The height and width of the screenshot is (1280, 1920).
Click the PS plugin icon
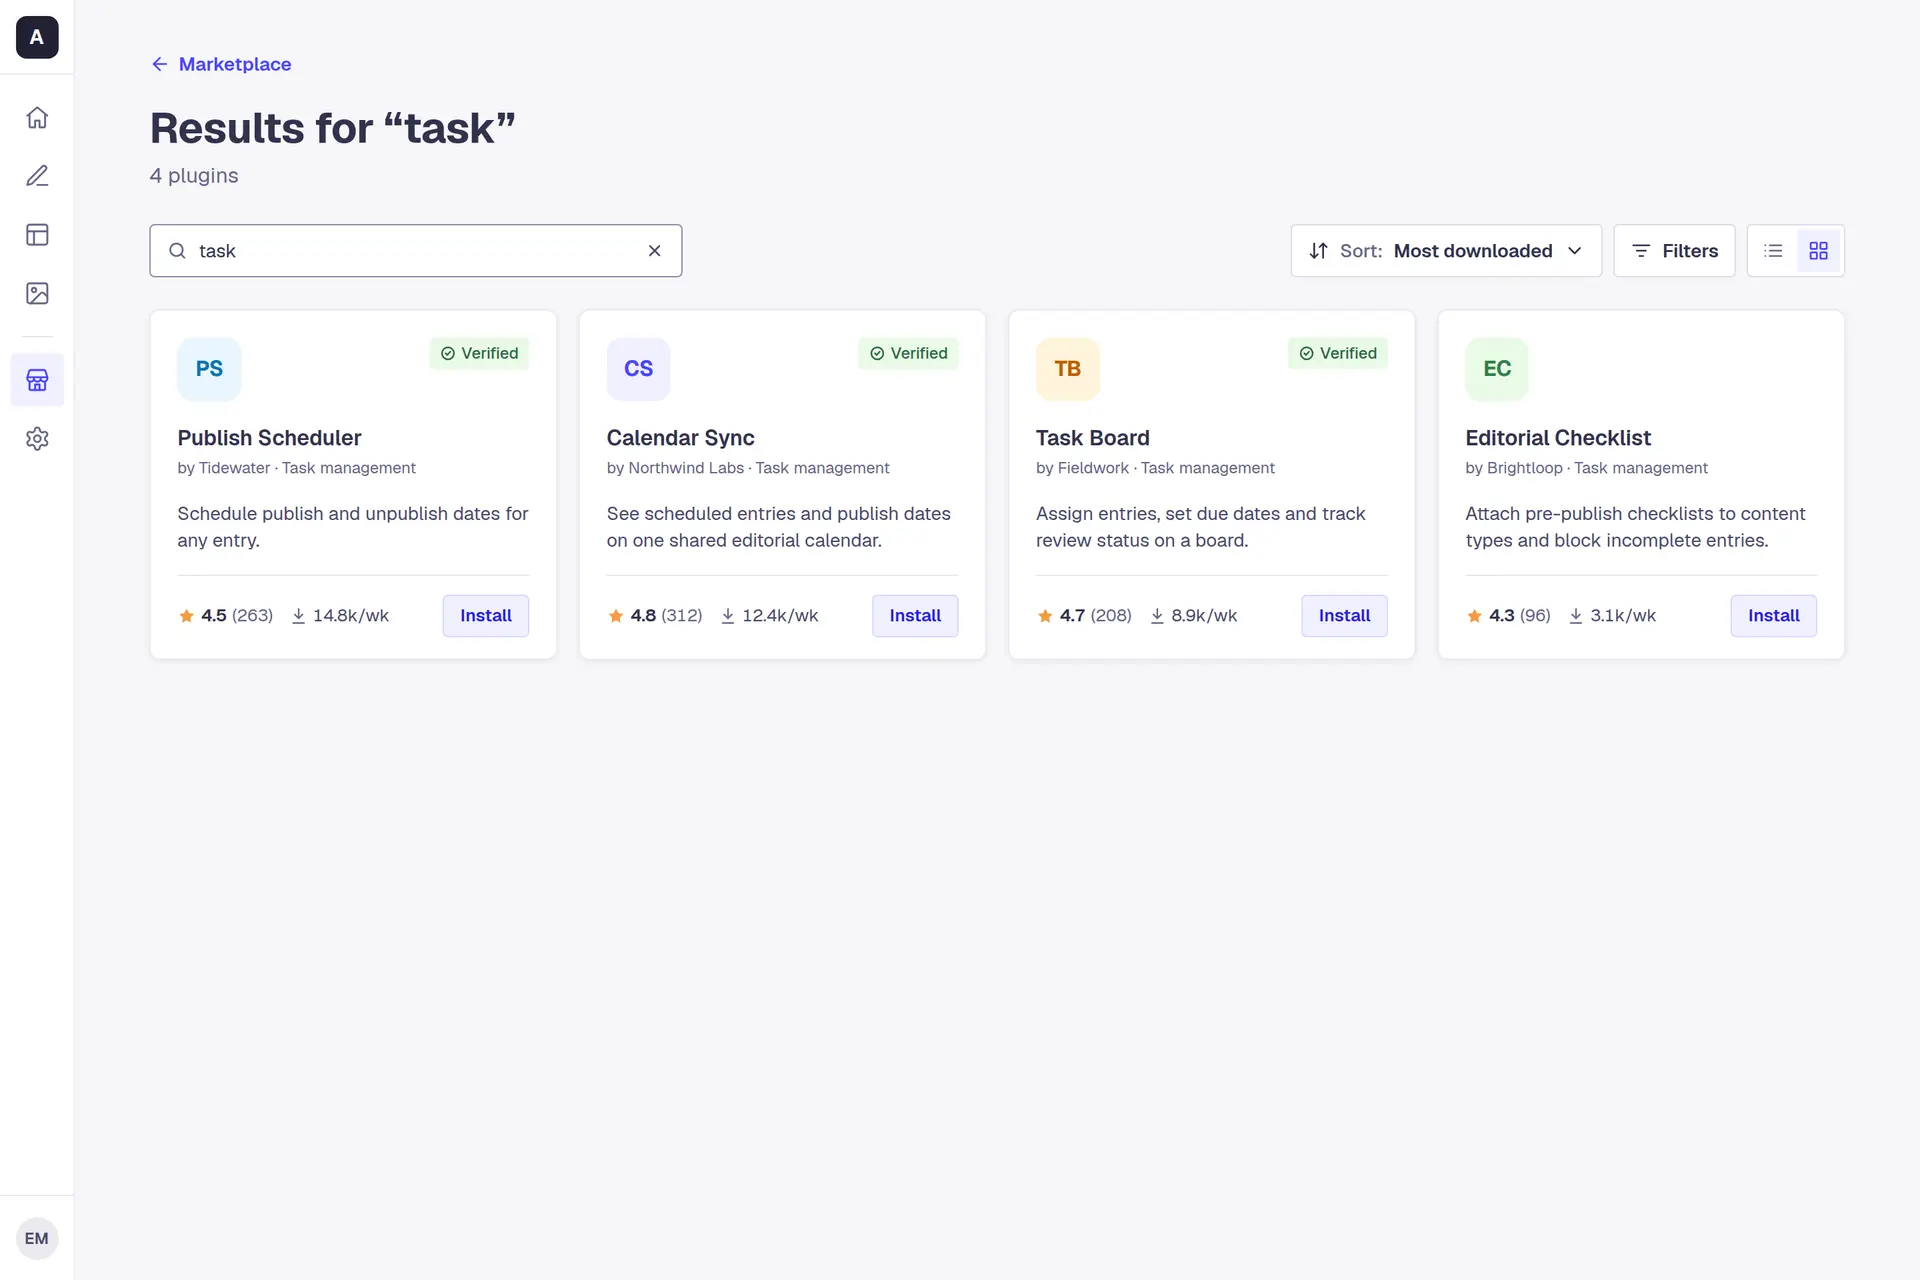click(209, 369)
